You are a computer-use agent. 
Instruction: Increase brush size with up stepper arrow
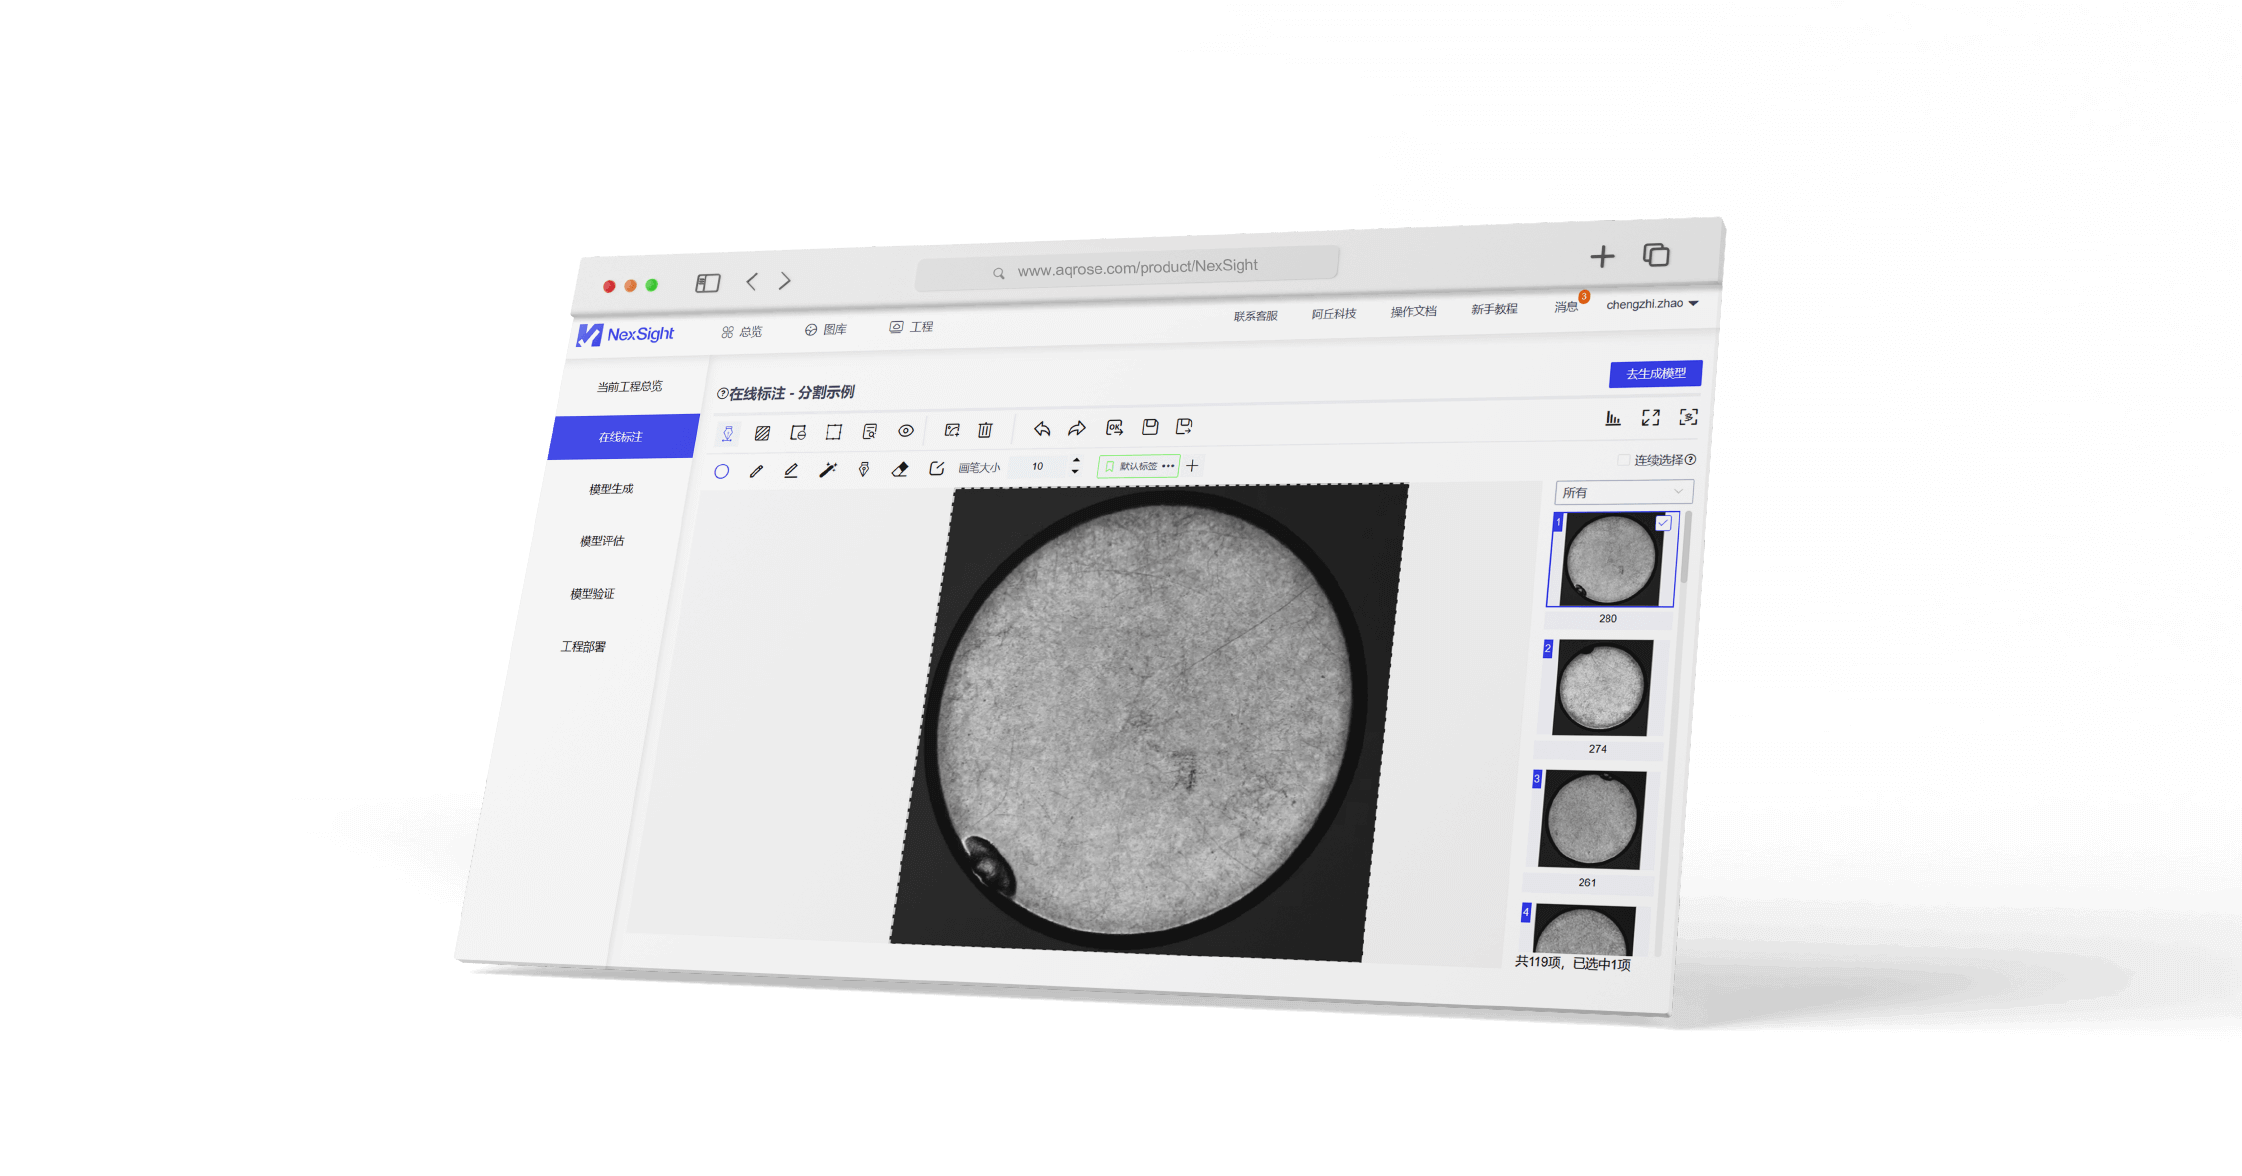click(x=1076, y=460)
